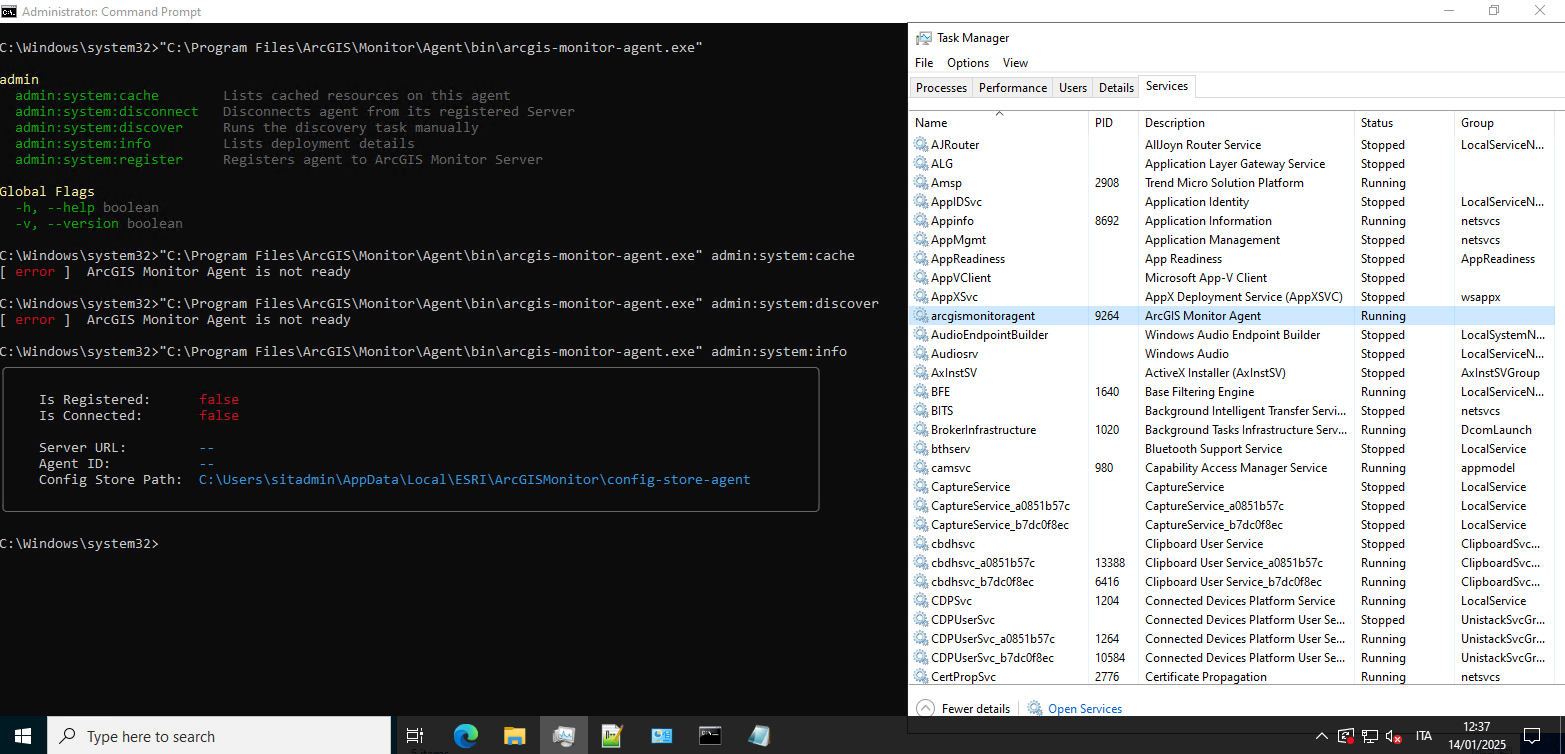
Task: Click the Open Services link
Action: [1085, 709]
